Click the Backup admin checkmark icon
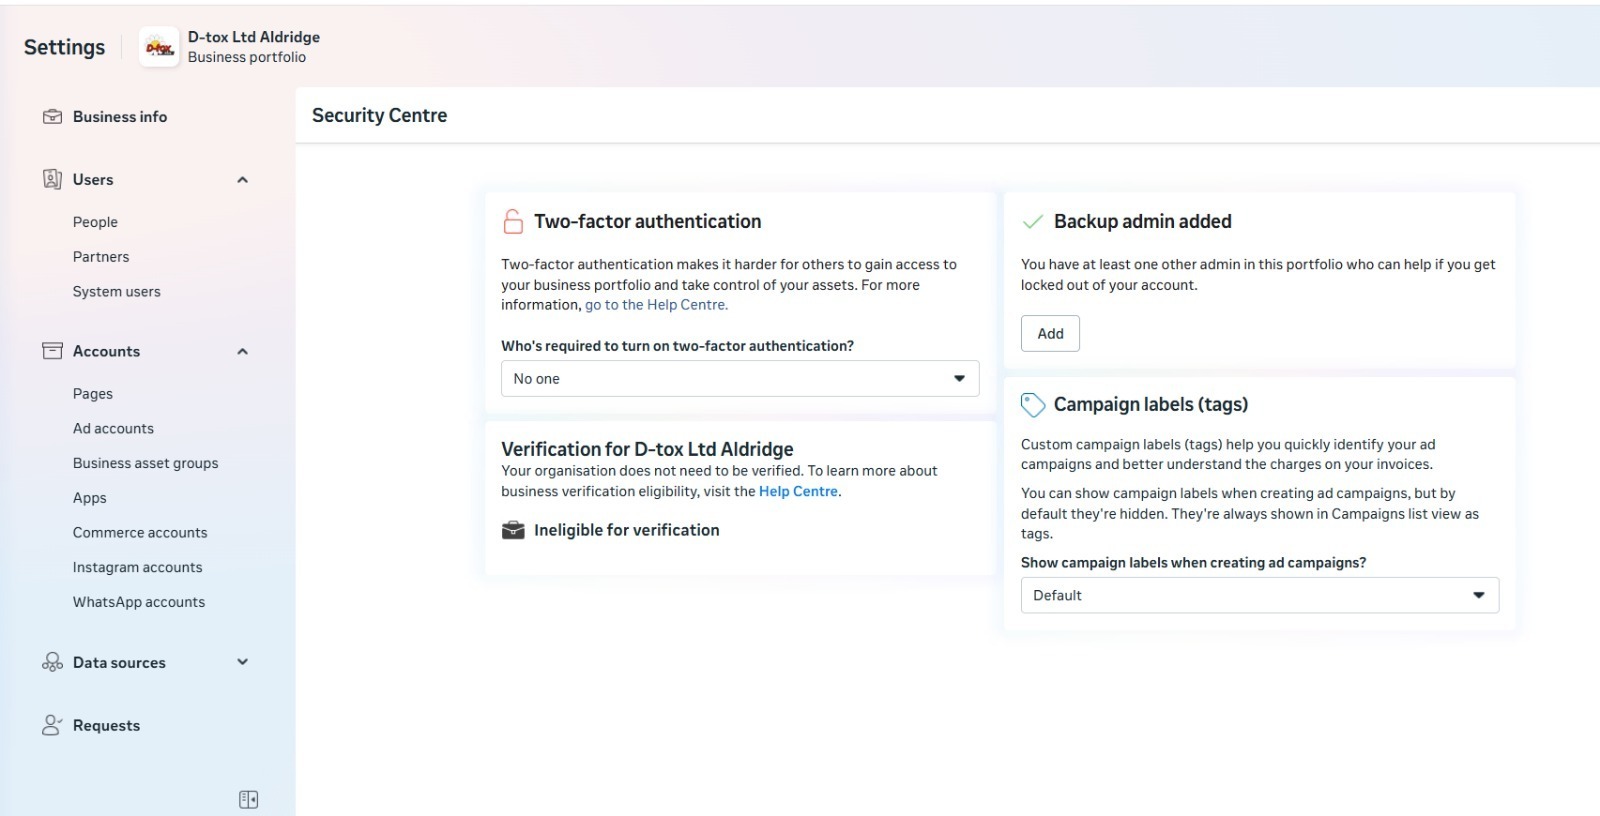Image resolution: width=1600 pixels, height=816 pixels. click(x=1033, y=222)
